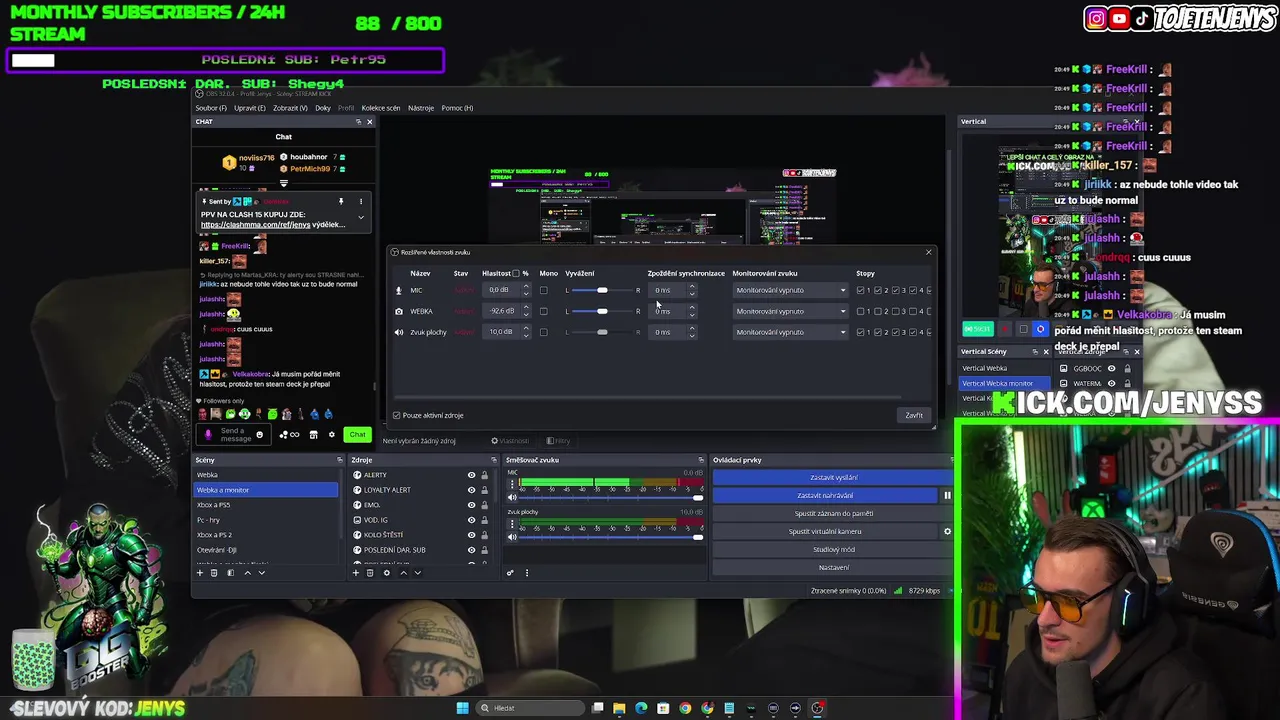Enable Mono for the MIC source
The image size is (1280, 720).
tap(543, 290)
